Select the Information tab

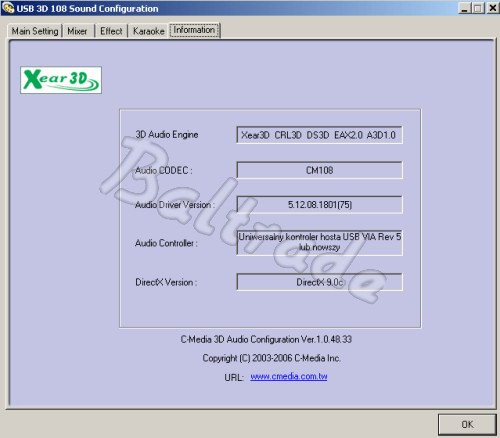(x=194, y=30)
